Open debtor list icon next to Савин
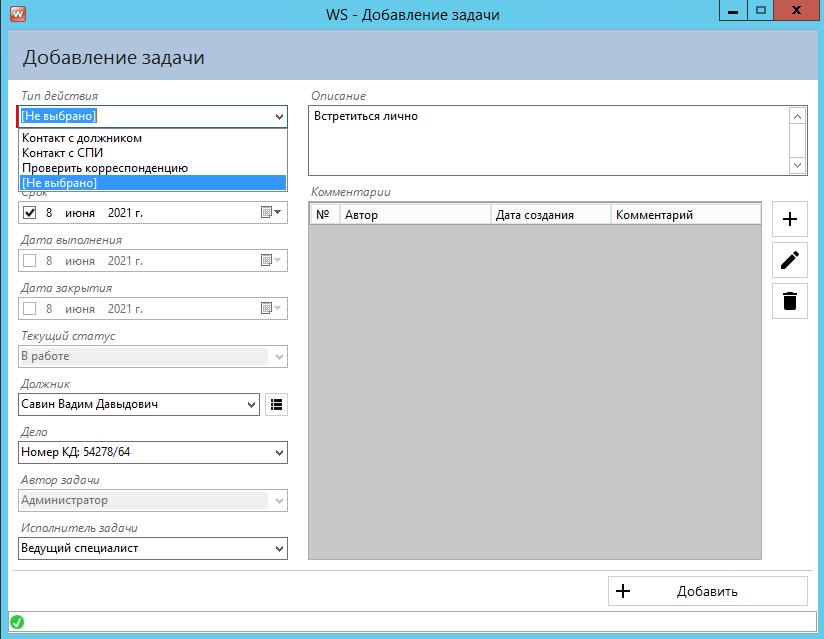Screen dimensions: 824x639 (x=276, y=404)
